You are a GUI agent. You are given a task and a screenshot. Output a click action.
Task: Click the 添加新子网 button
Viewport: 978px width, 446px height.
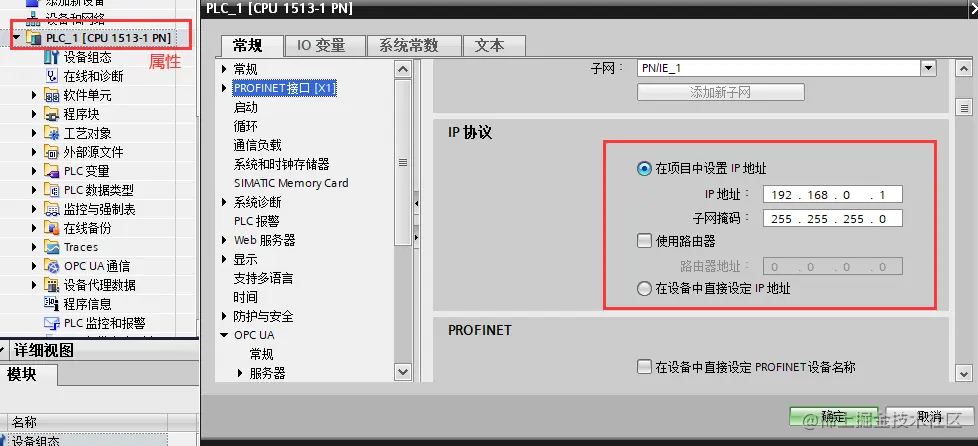[720, 92]
